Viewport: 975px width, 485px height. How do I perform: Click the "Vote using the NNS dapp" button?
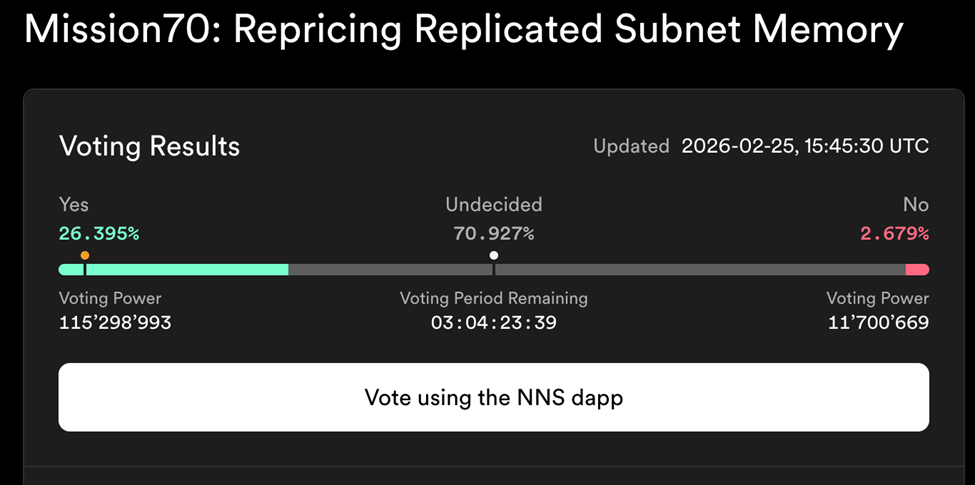click(493, 397)
